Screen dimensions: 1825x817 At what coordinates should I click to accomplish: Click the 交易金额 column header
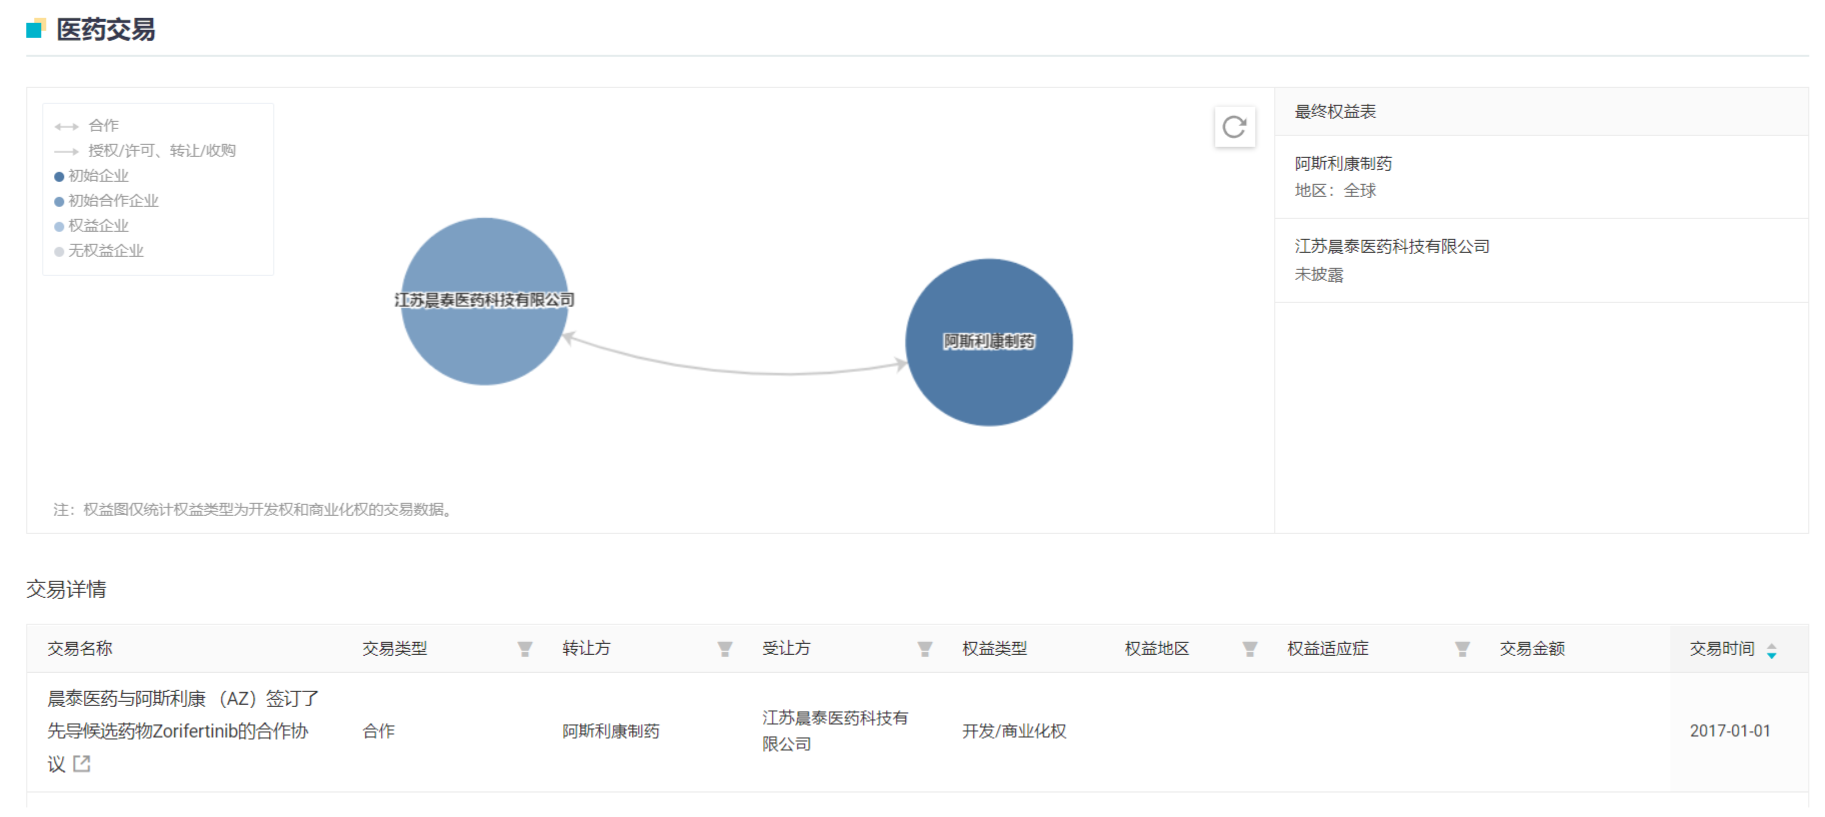coord(1531,649)
